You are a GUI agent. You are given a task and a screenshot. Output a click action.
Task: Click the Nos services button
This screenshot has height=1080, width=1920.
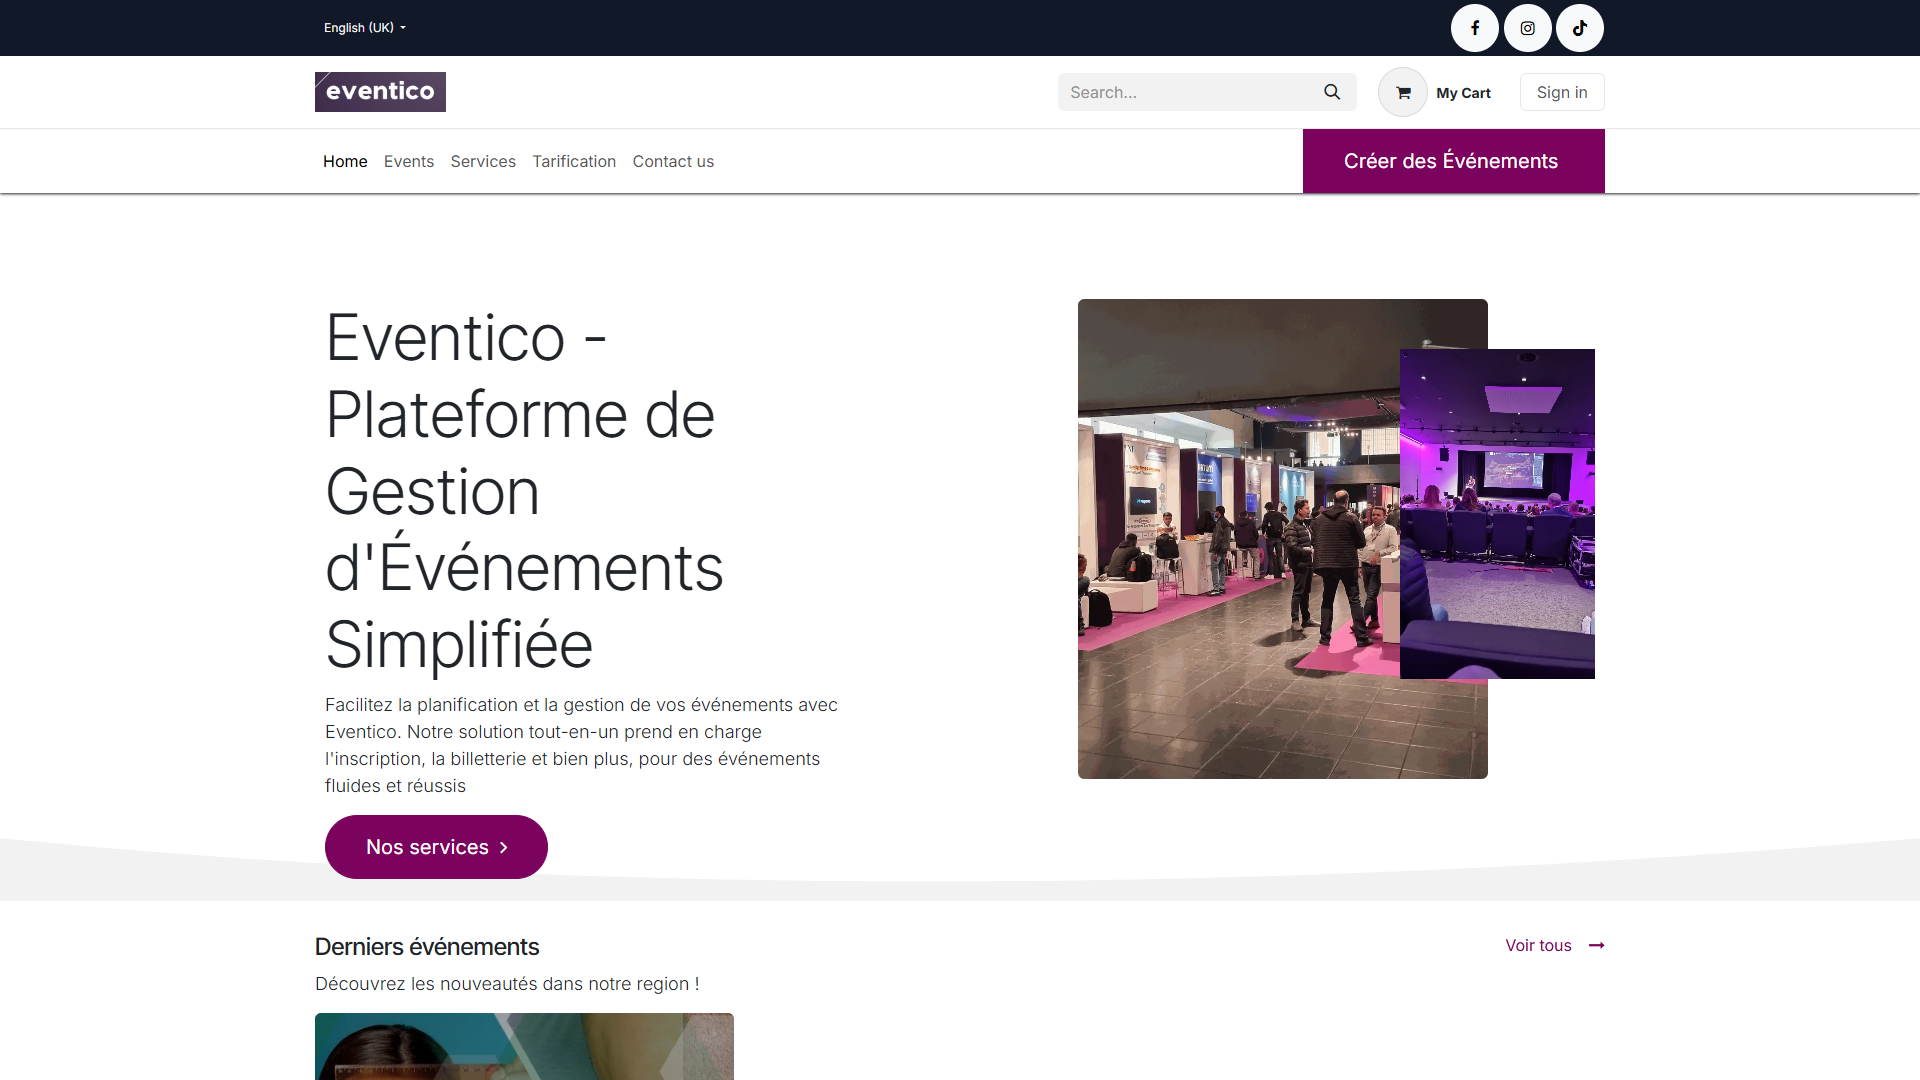[x=435, y=845]
